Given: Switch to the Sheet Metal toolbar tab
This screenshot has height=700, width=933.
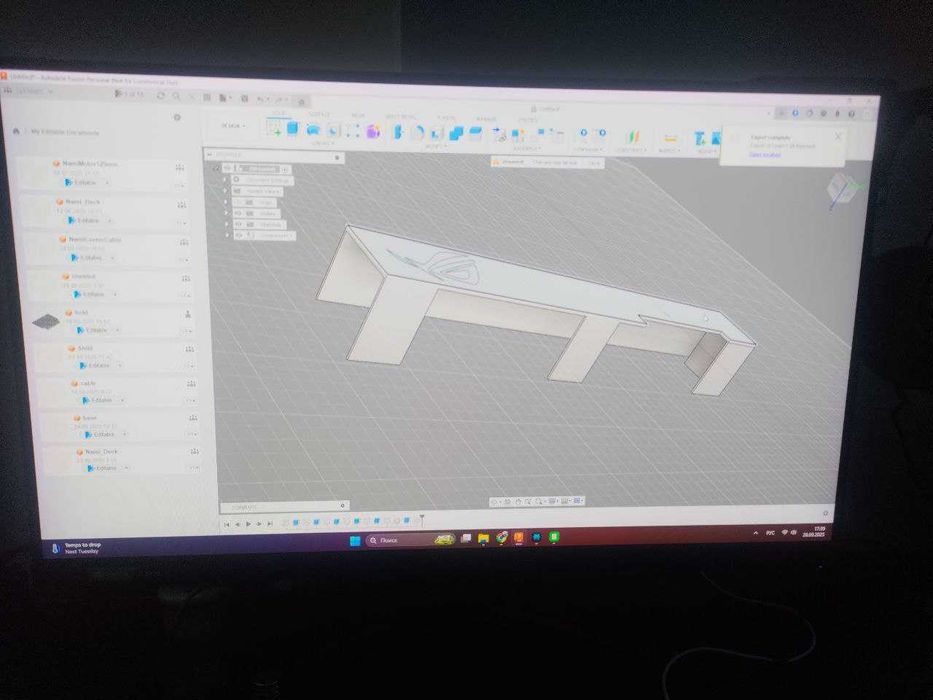Looking at the screenshot, I should 400,117.
